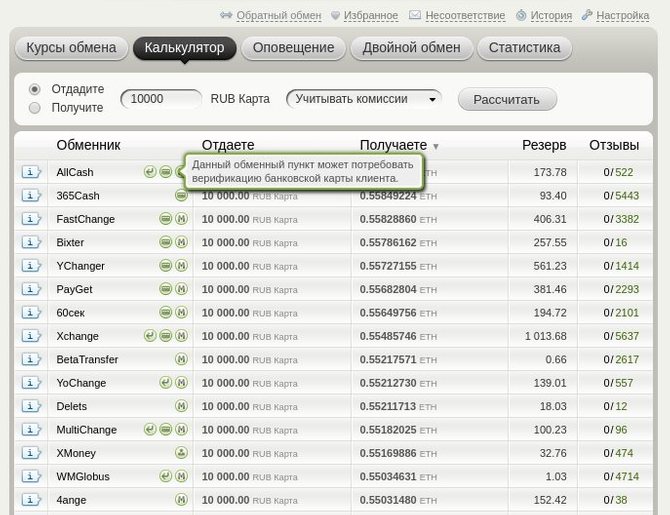The height and width of the screenshot is (515, 670).
Task: Click the card badge on PayGet row
Action: point(166,289)
